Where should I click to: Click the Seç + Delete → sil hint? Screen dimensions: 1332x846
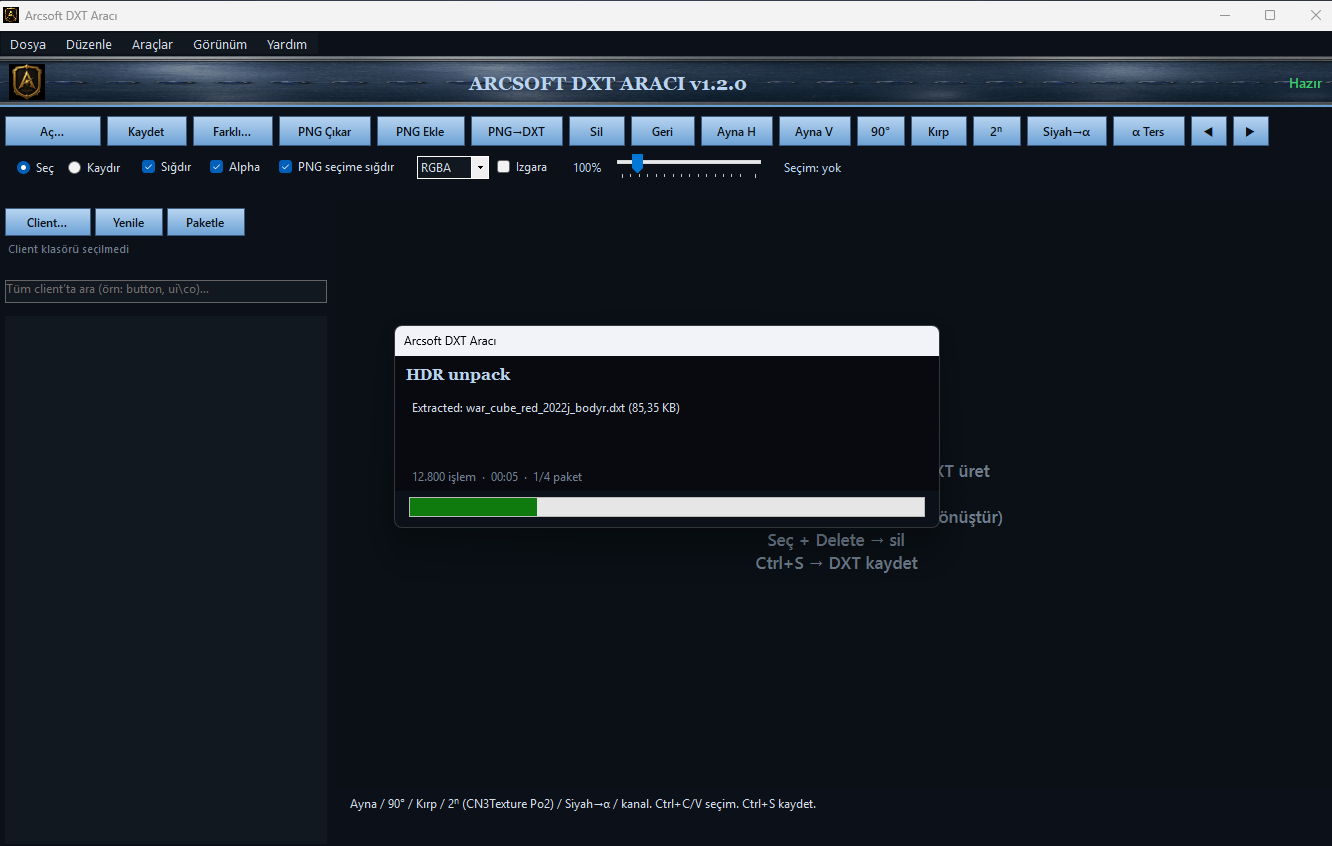(836, 540)
